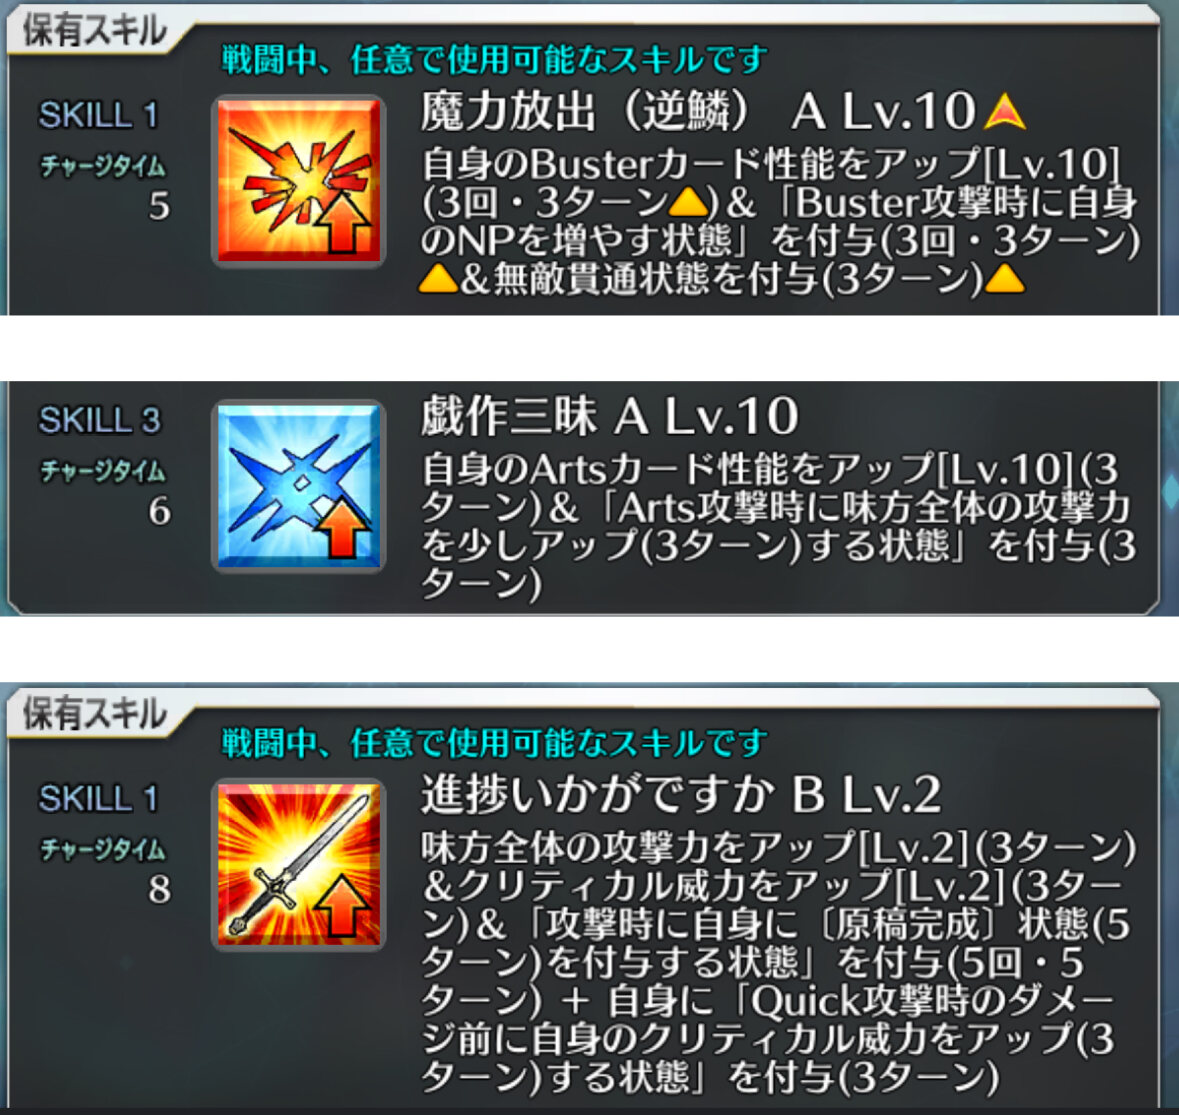Screen dimensions: 1179x1115
Task: Click SKILL 1 label in bottom panel
Action: point(99,798)
